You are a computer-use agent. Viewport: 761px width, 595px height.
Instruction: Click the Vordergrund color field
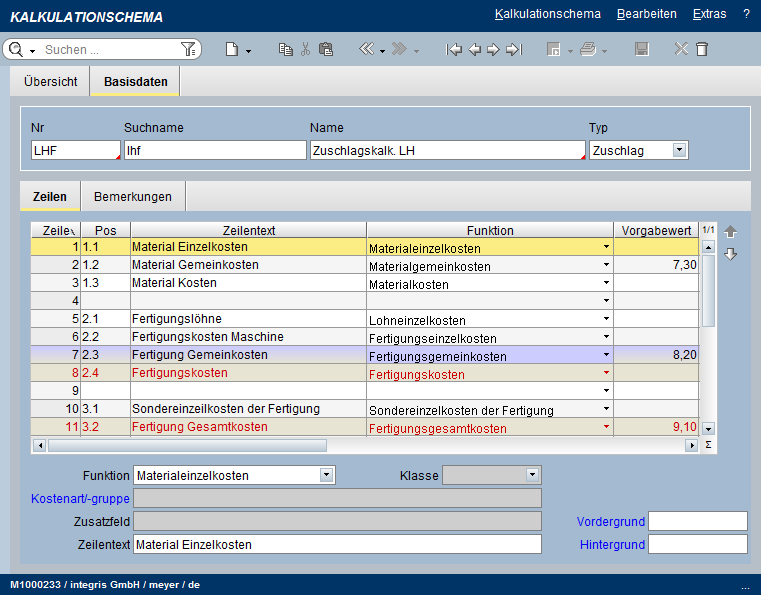698,521
